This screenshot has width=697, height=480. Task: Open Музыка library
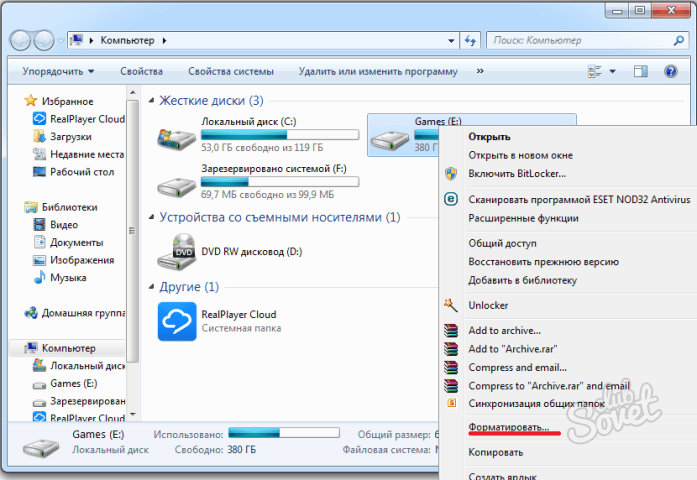(60, 277)
